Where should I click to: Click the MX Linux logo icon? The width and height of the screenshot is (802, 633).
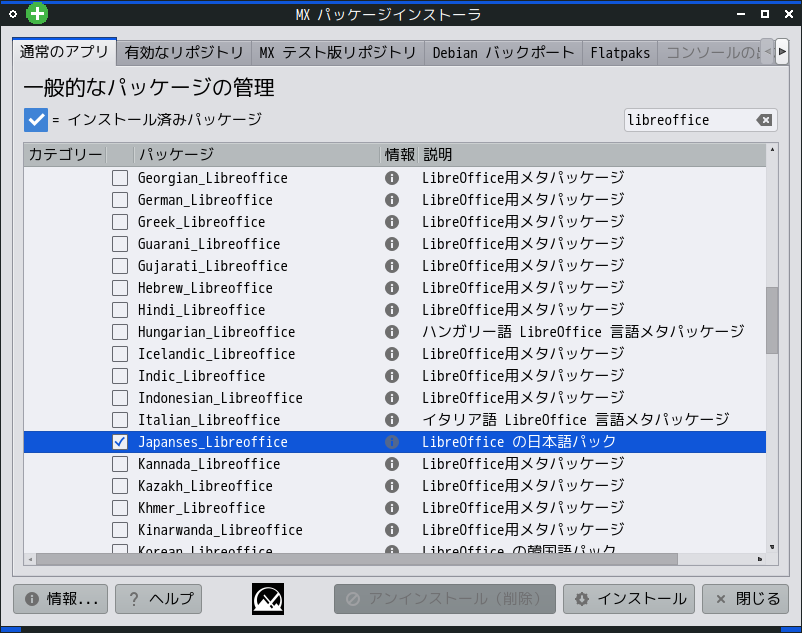pos(268,599)
